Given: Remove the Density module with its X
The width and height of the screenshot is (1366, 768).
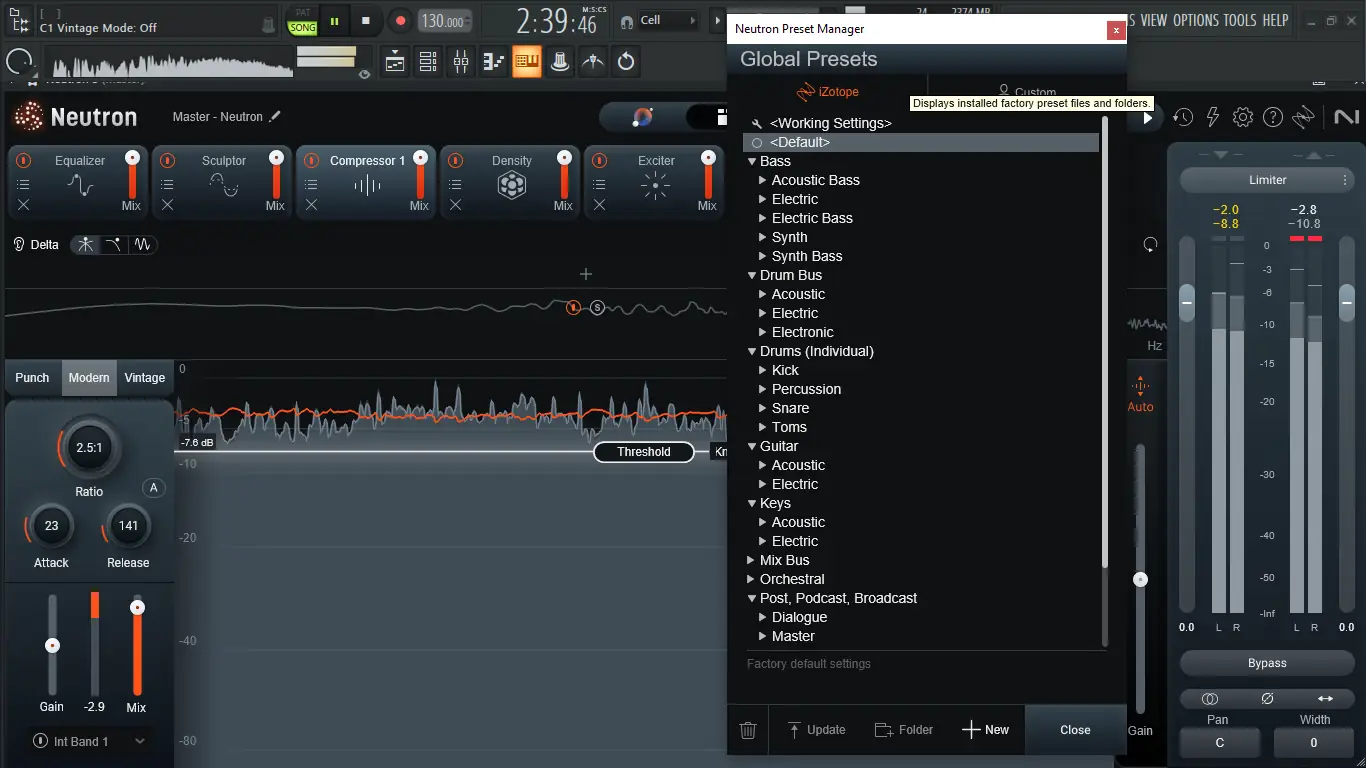Looking at the screenshot, I should 455,205.
